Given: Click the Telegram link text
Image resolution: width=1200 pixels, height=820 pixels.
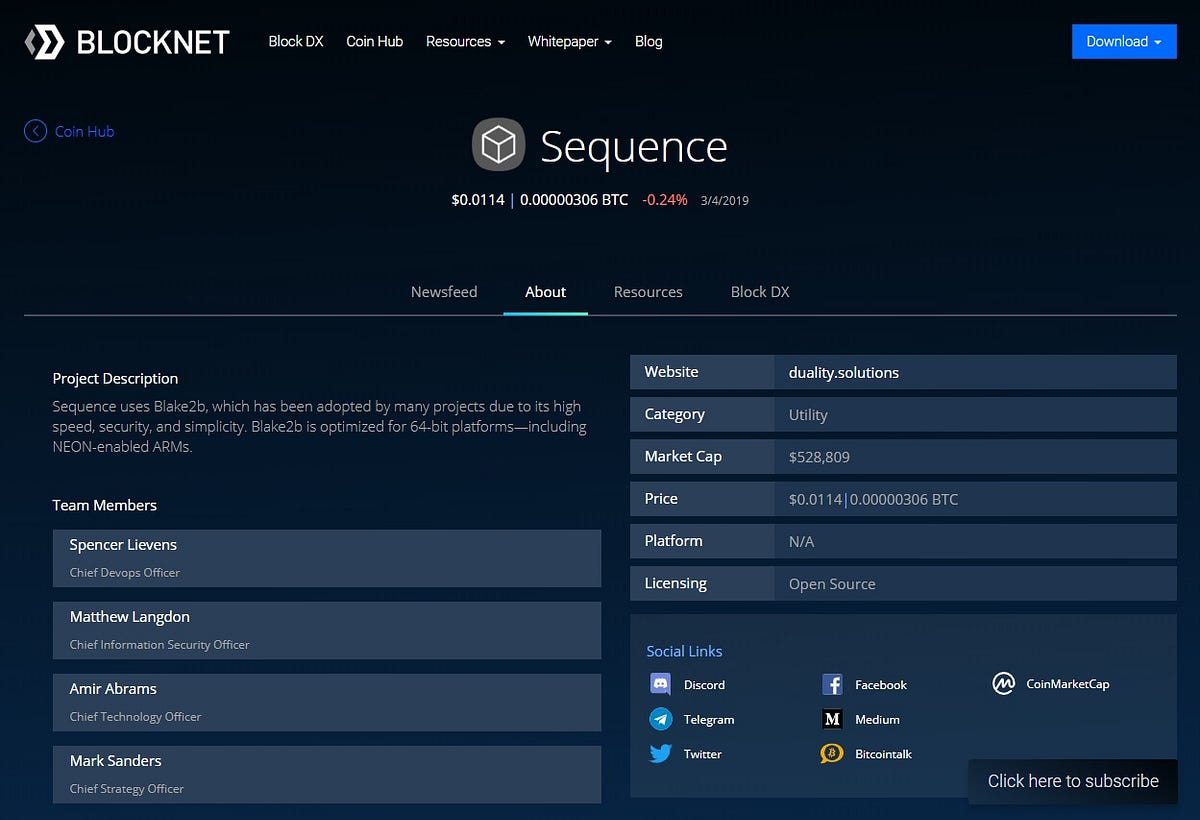Looking at the screenshot, I should pos(709,720).
